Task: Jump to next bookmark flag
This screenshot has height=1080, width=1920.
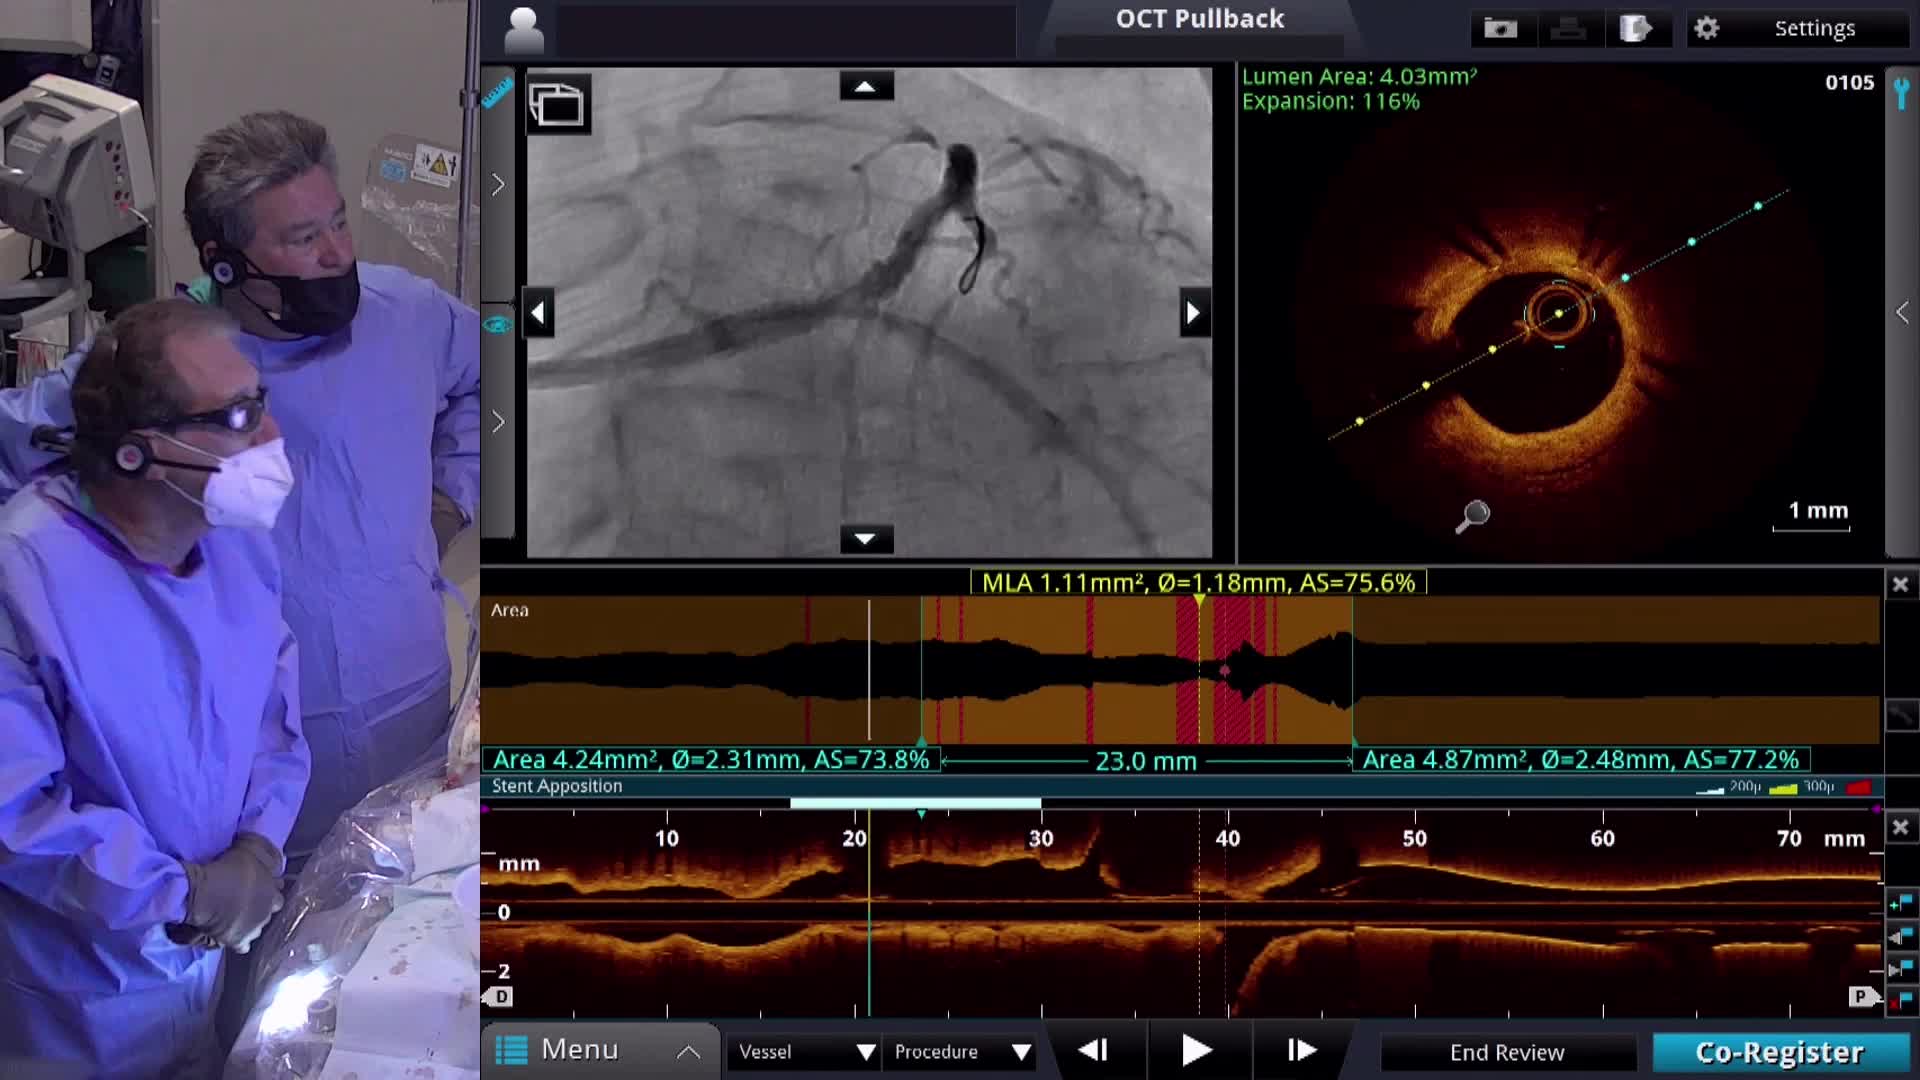Action: [x=1900, y=969]
